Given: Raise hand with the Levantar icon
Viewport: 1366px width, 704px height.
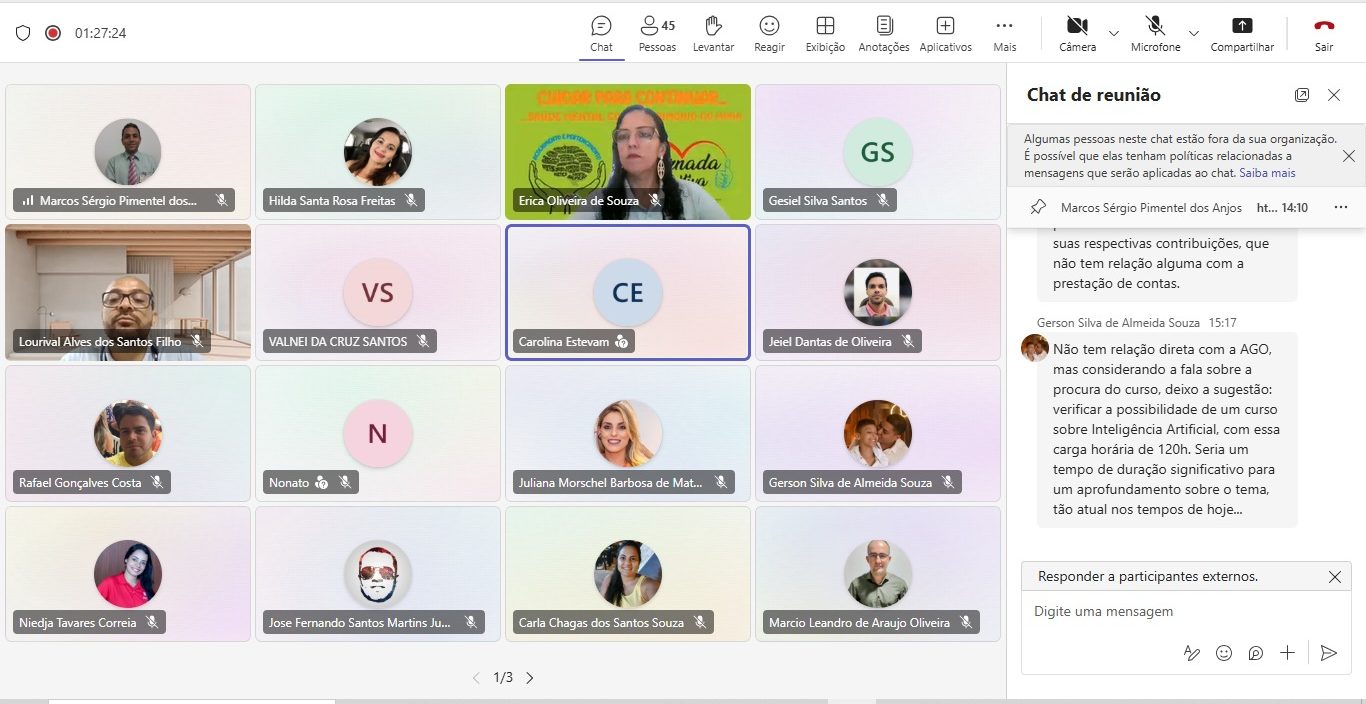Looking at the screenshot, I should pos(713,33).
